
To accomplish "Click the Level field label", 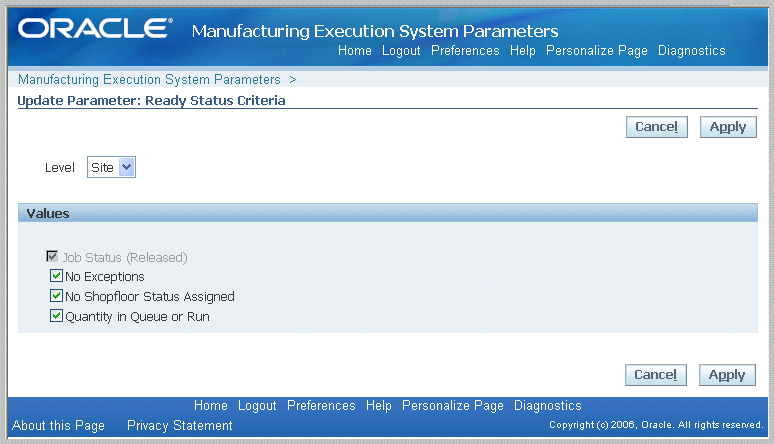I will [60, 167].
